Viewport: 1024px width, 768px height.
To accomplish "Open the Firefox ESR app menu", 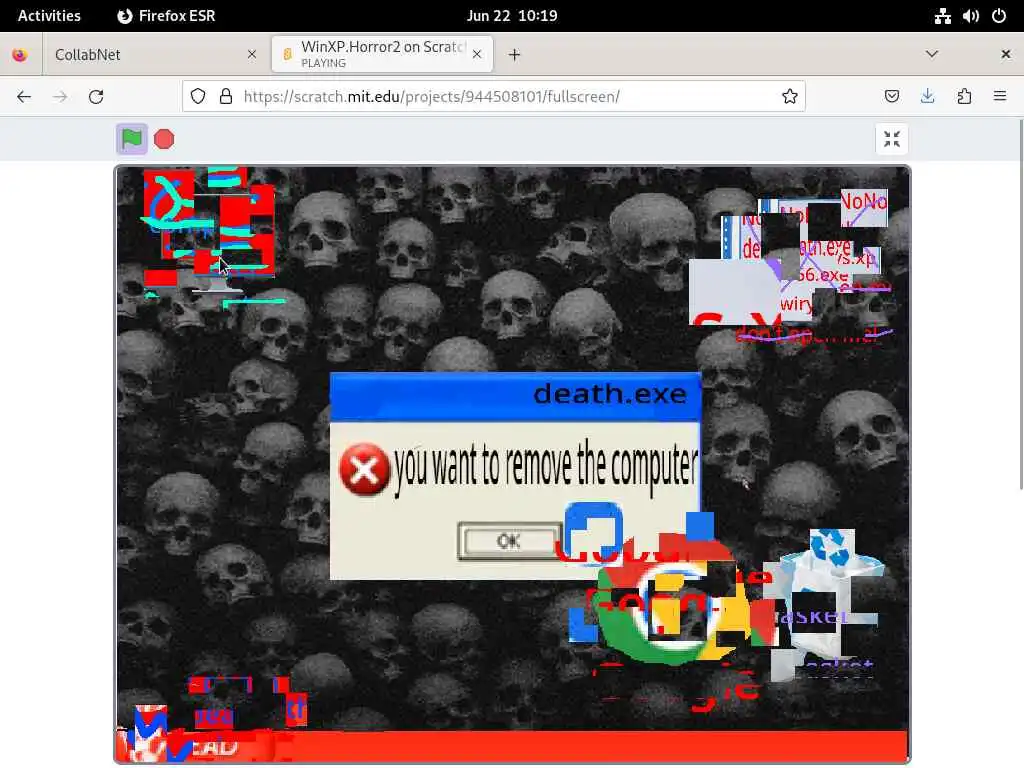I will (167, 16).
